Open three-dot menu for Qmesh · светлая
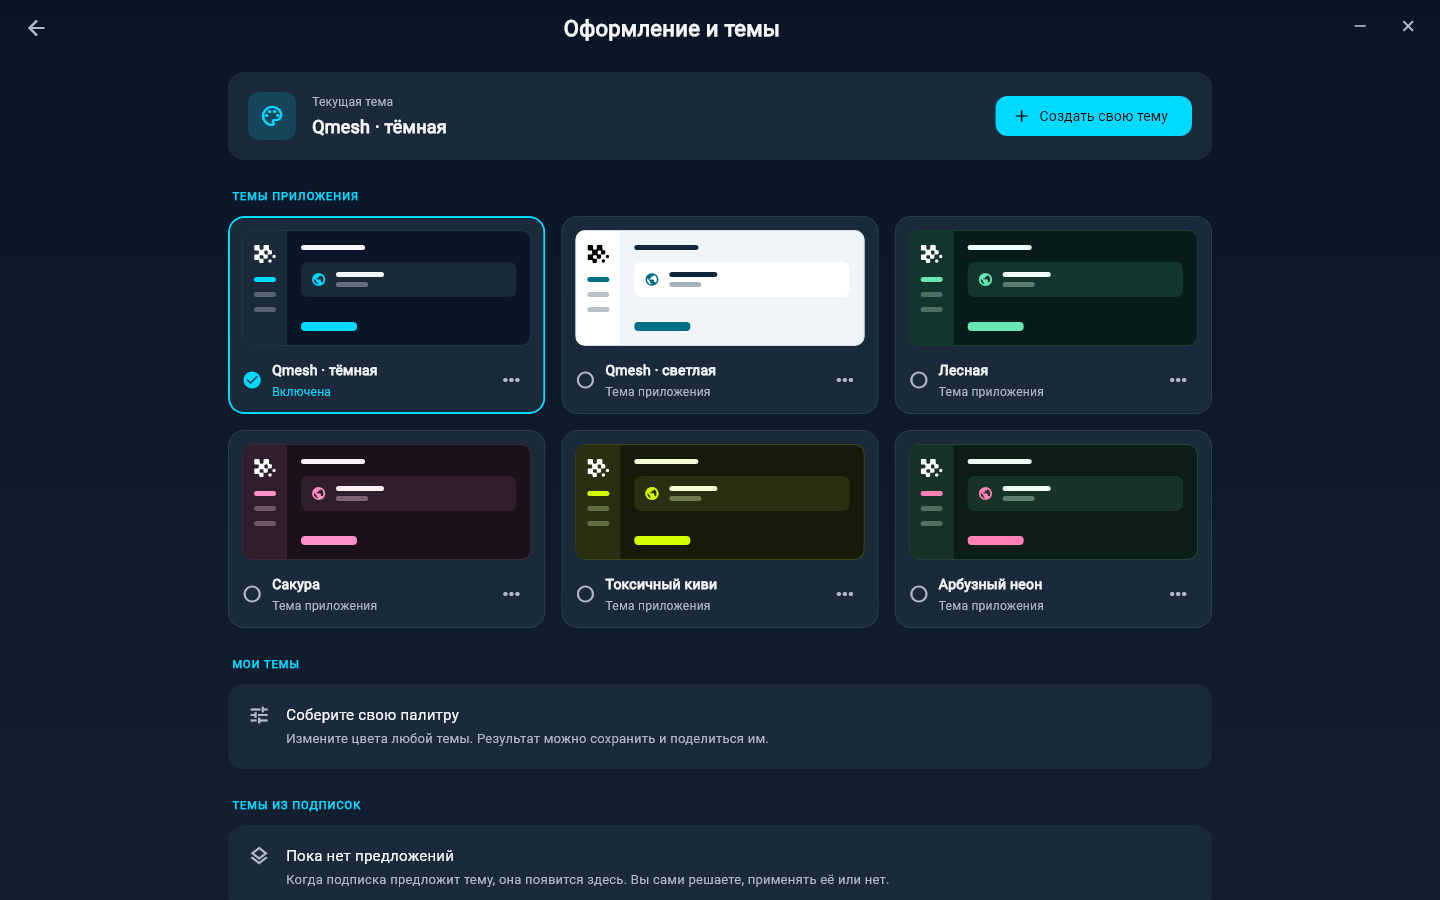 tap(845, 380)
